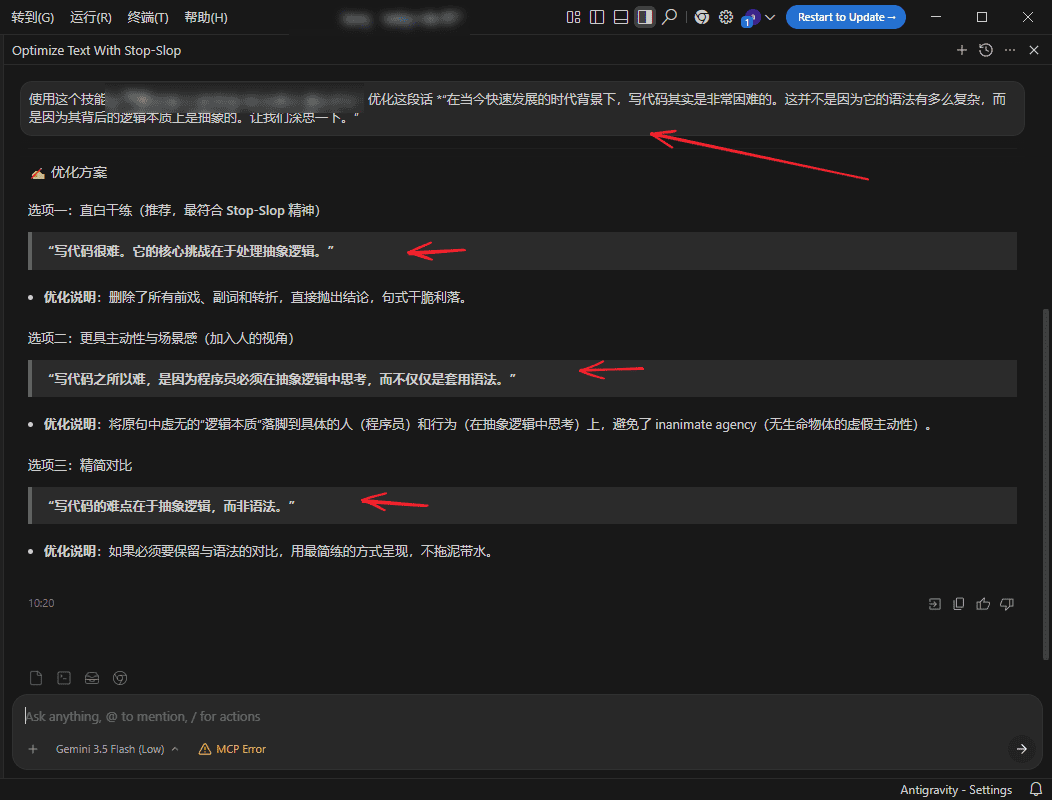Click the inbox tray icon above input
Image resolution: width=1052 pixels, height=800 pixels.
[x=92, y=678]
